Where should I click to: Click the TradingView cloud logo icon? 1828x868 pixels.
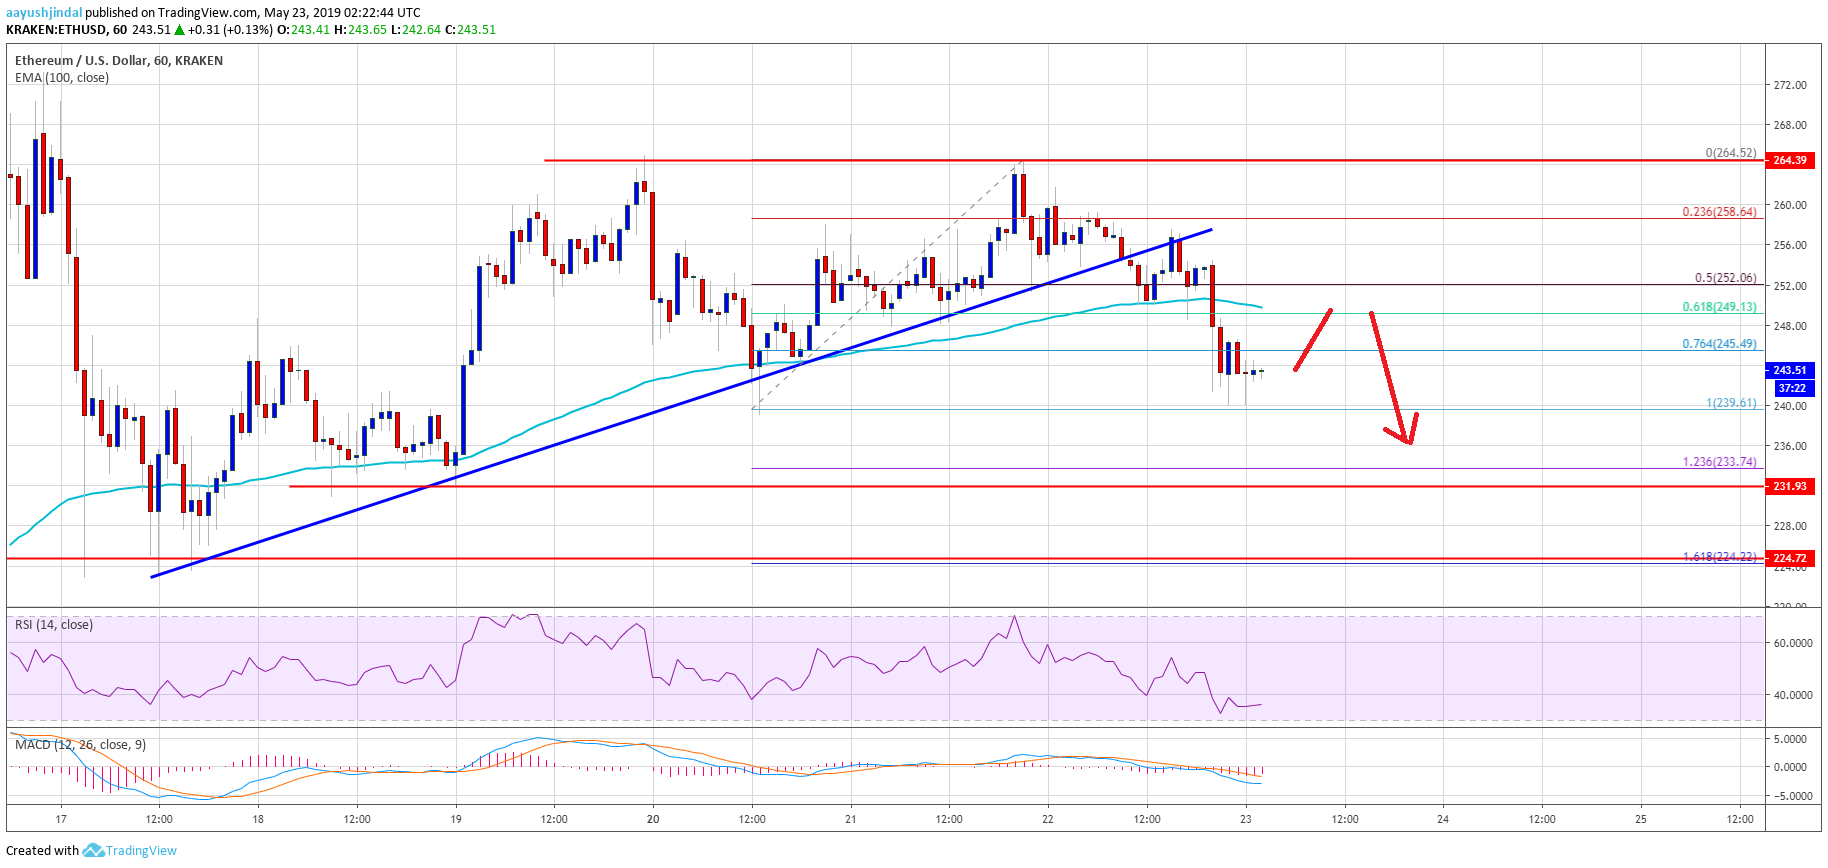pos(93,850)
